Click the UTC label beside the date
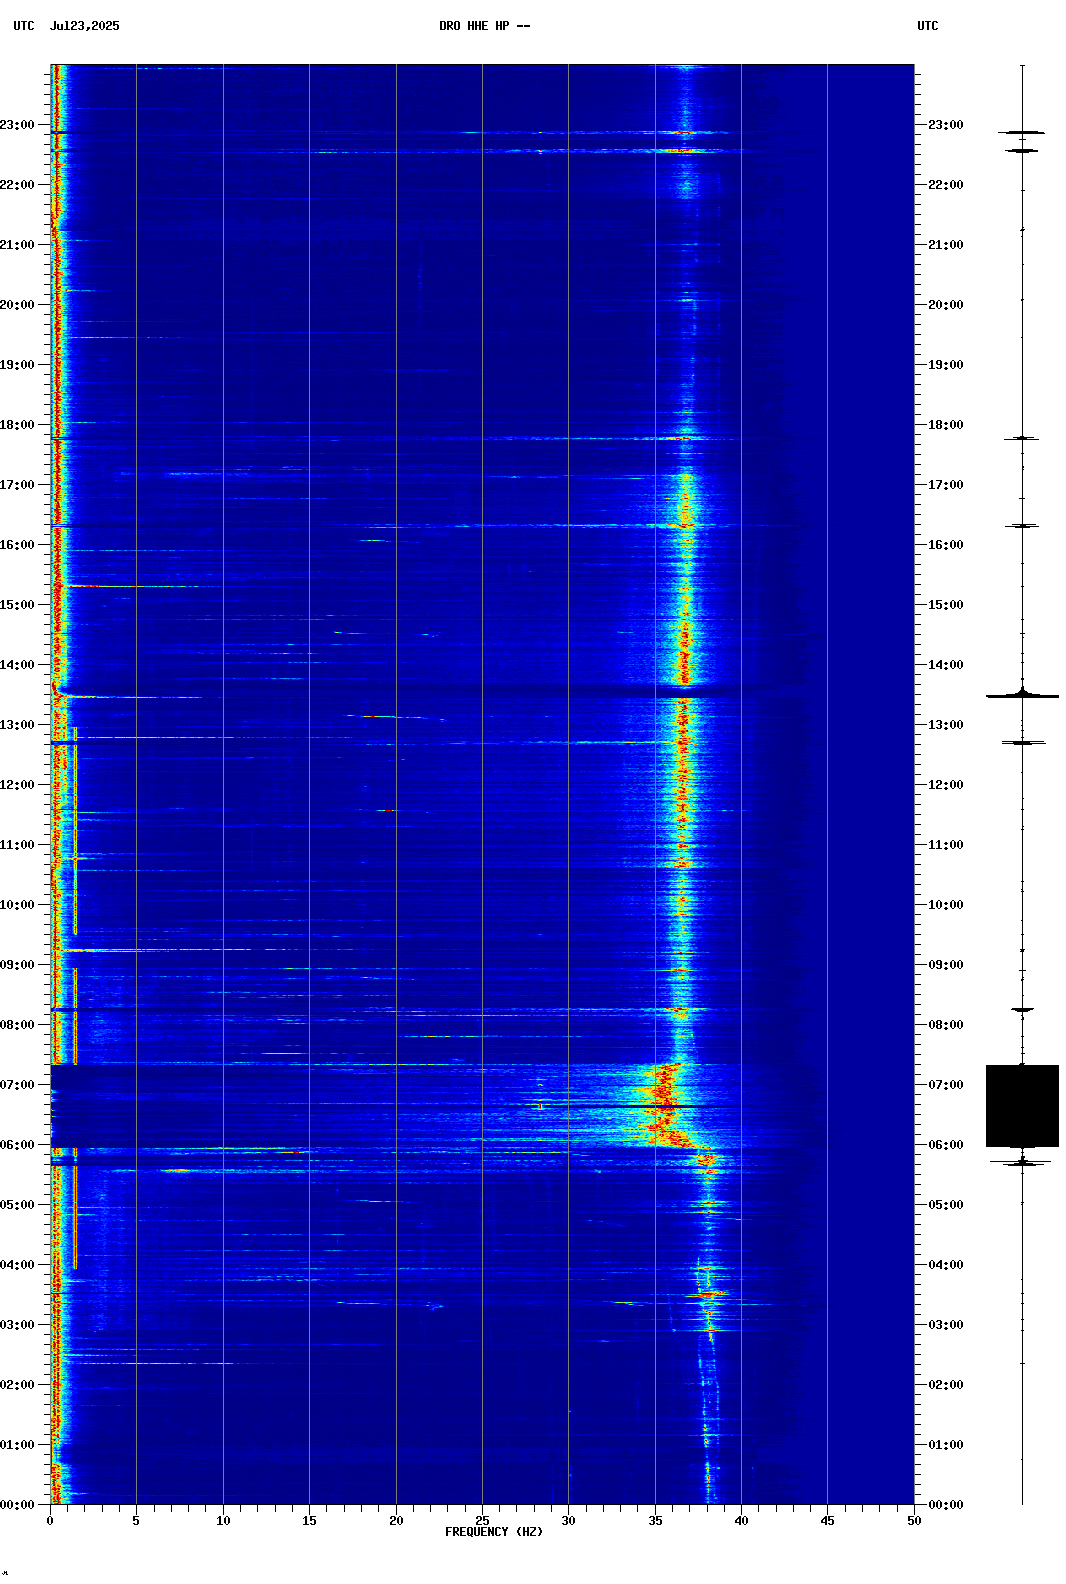Viewport: 1066px width, 1584px height. (x=24, y=26)
